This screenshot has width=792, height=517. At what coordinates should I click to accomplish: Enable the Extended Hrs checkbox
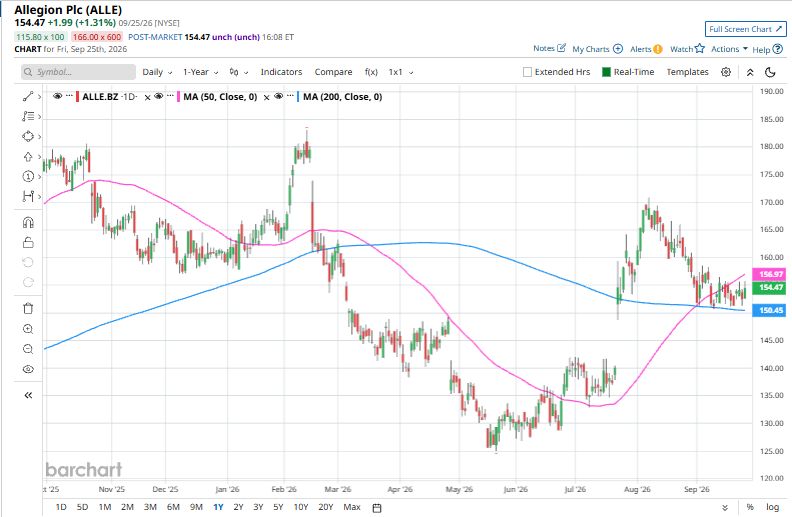click(x=527, y=72)
